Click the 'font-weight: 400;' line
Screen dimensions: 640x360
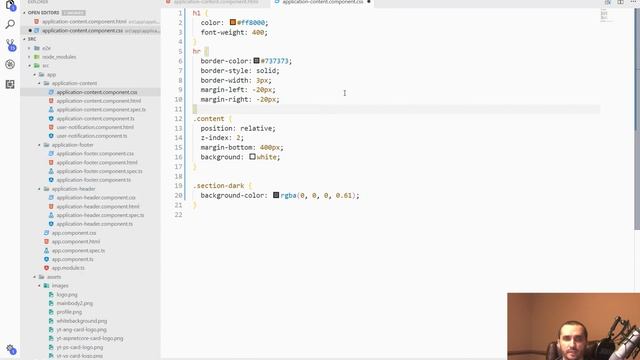point(234,32)
